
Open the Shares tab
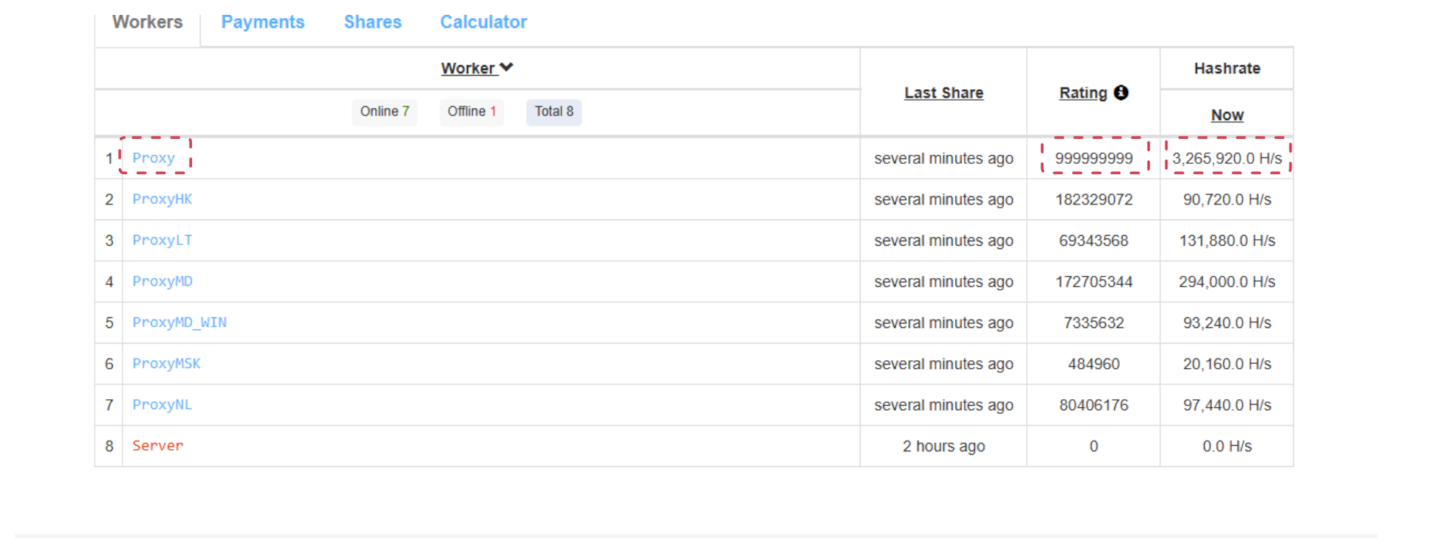(x=372, y=22)
